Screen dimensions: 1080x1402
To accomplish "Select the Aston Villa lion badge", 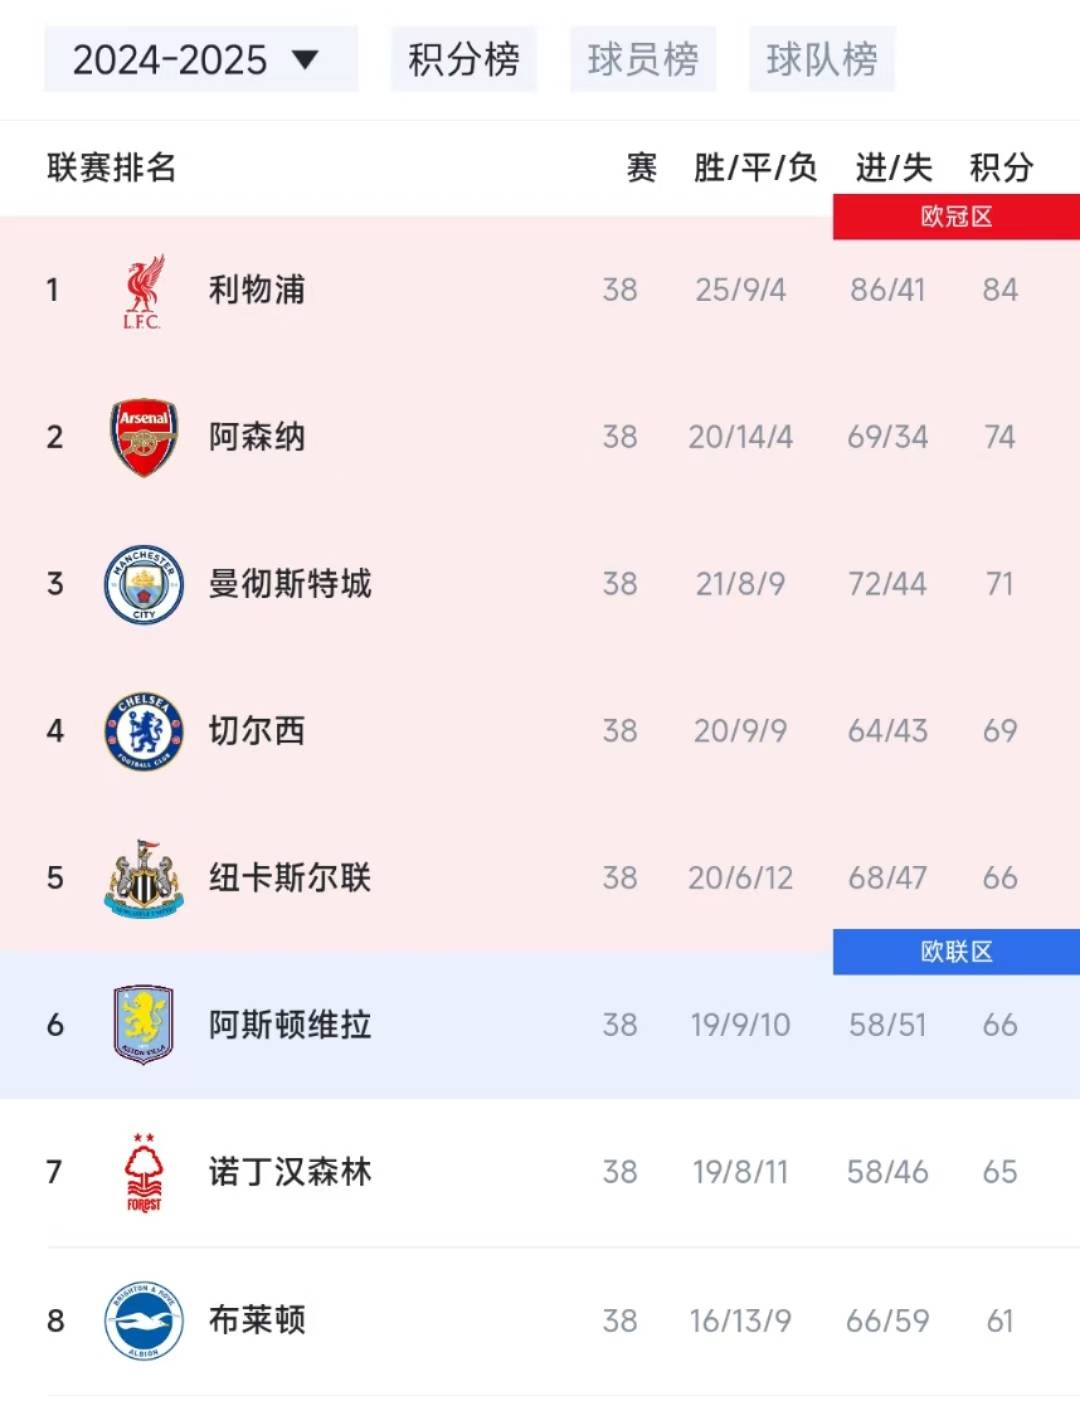I will pyautogui.click(x=143, y=1024).
